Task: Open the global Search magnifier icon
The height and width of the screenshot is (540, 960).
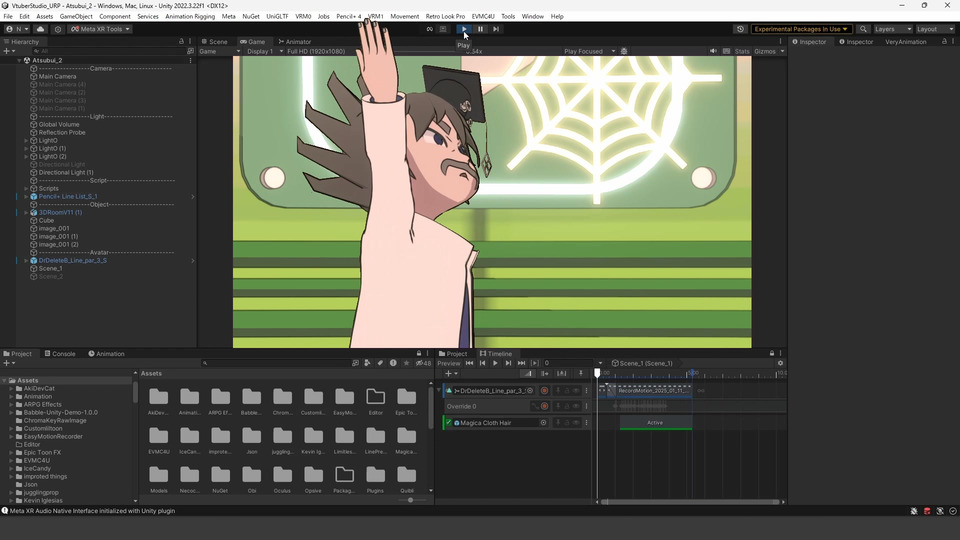Action: pyautogui.click(x=863, y=29)
